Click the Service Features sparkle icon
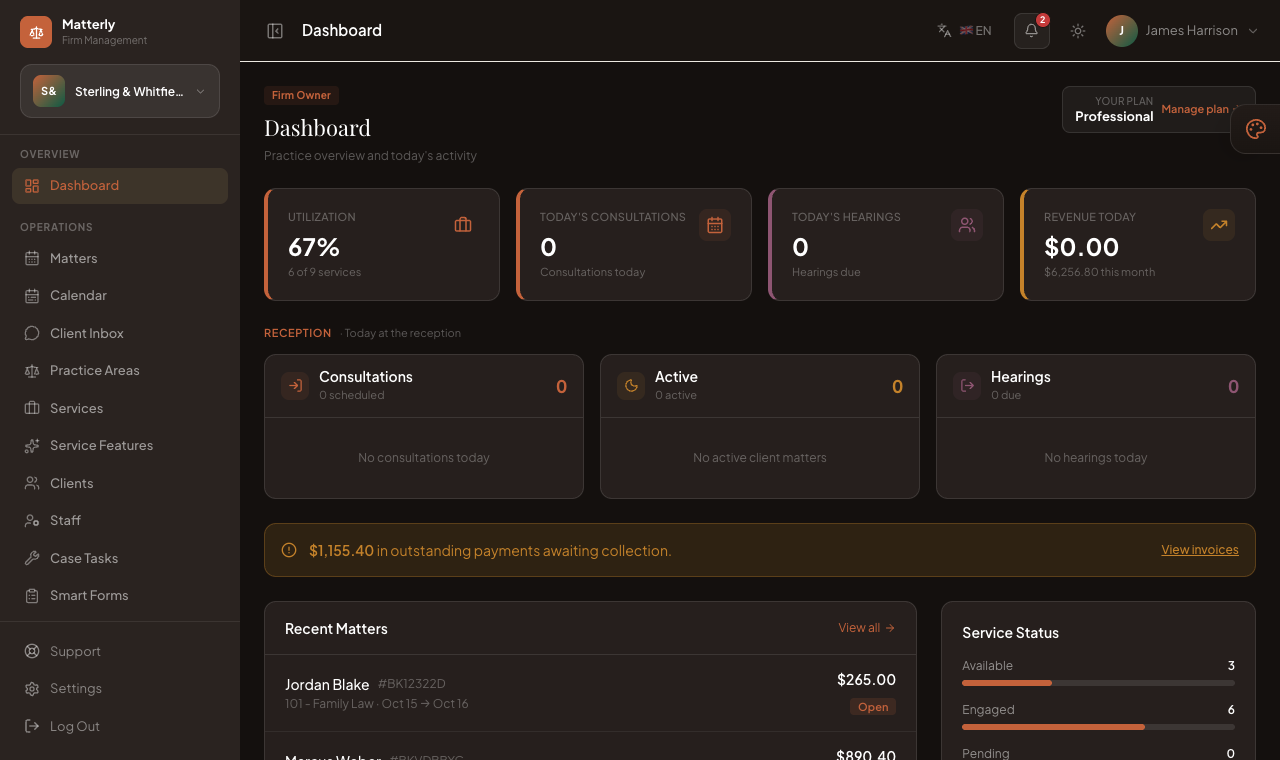Screen dimensions: 1280x760 pos(32,446)
